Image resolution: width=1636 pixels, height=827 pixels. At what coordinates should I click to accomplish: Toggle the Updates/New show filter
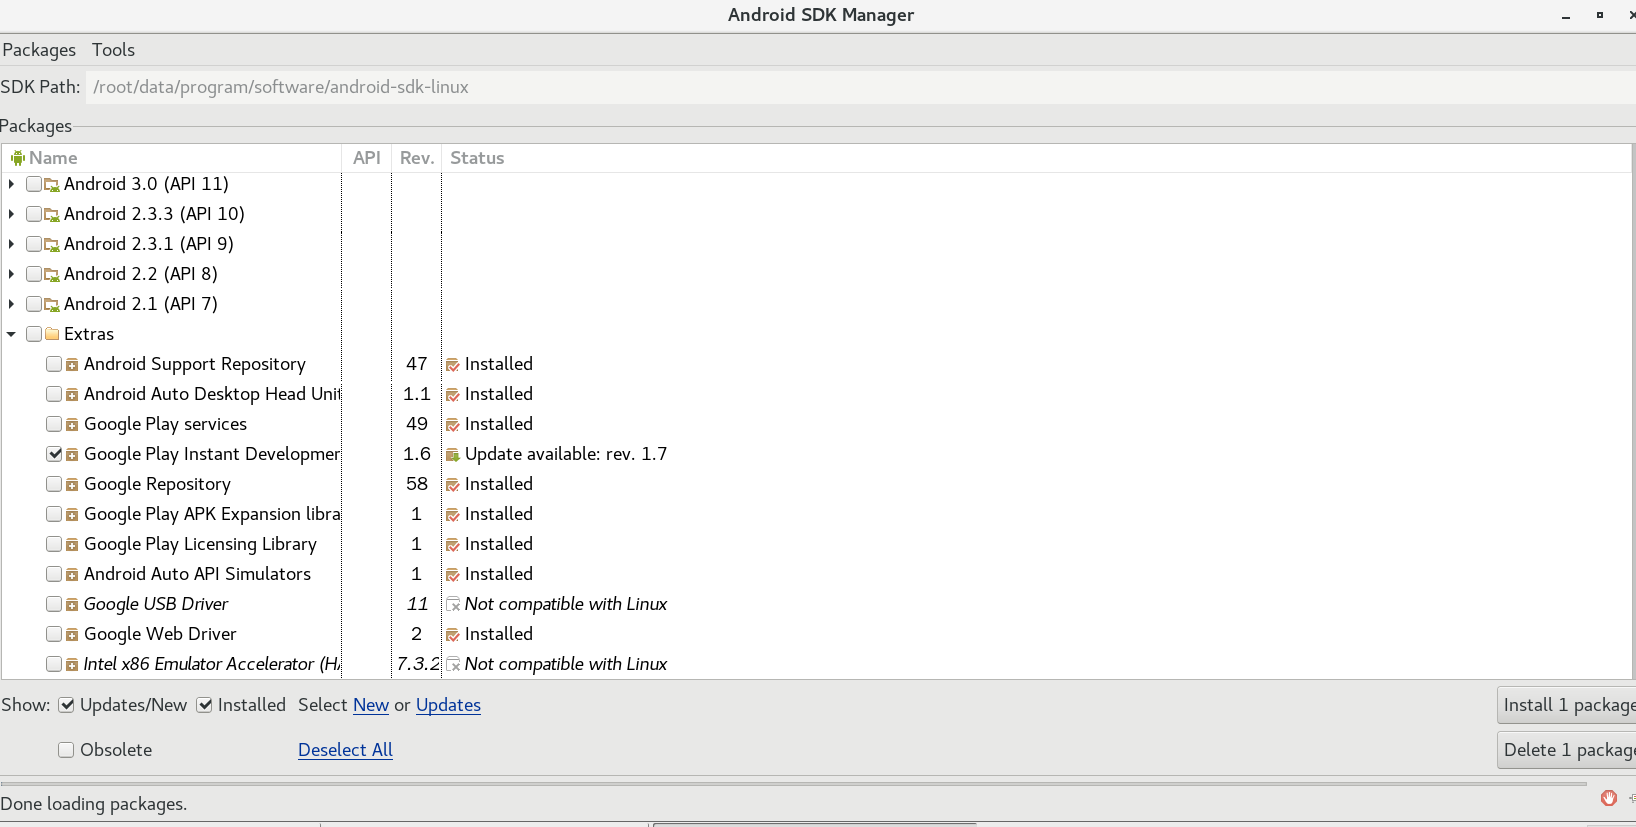(67, 705)
